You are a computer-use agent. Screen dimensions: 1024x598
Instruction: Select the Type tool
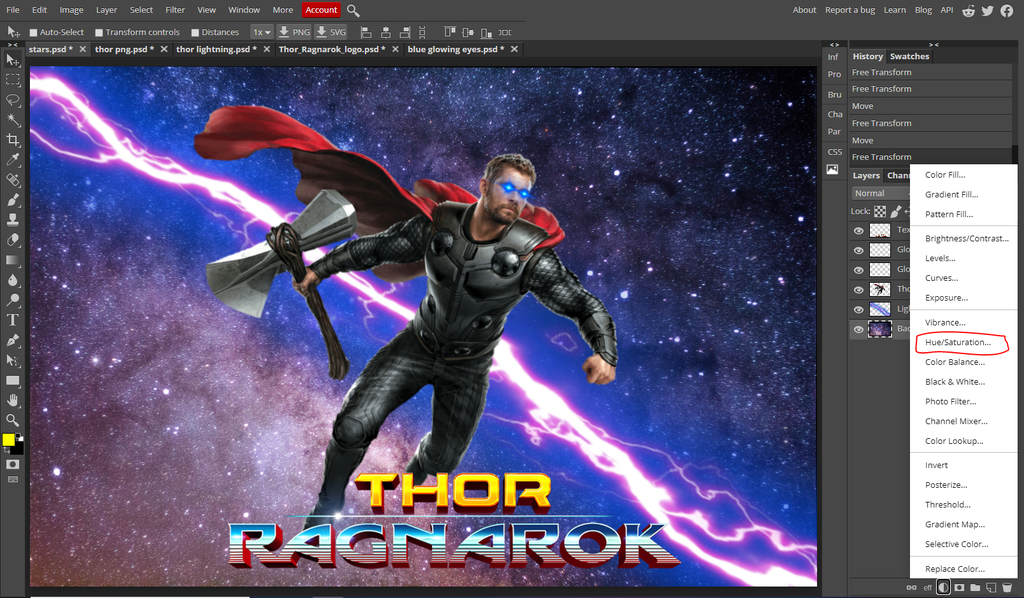coord(13,320)
